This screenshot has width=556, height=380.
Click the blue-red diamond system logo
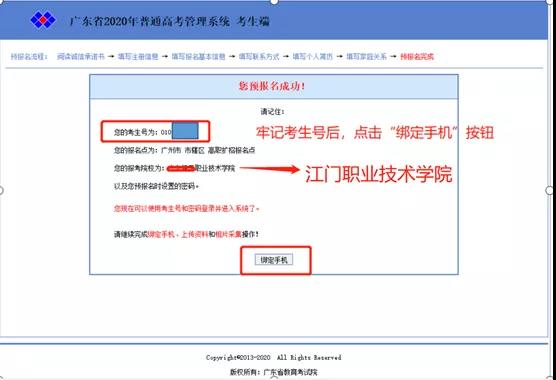(43, 20)
